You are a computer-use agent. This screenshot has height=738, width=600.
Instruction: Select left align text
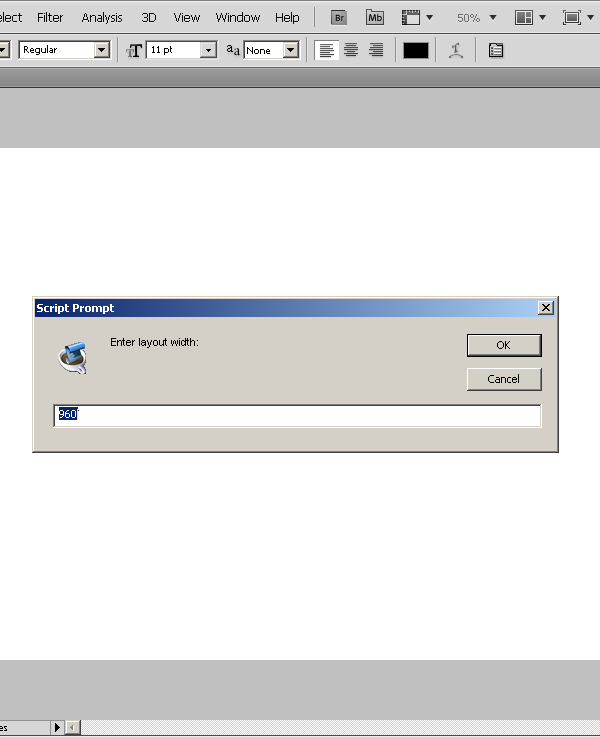(327, 50)
